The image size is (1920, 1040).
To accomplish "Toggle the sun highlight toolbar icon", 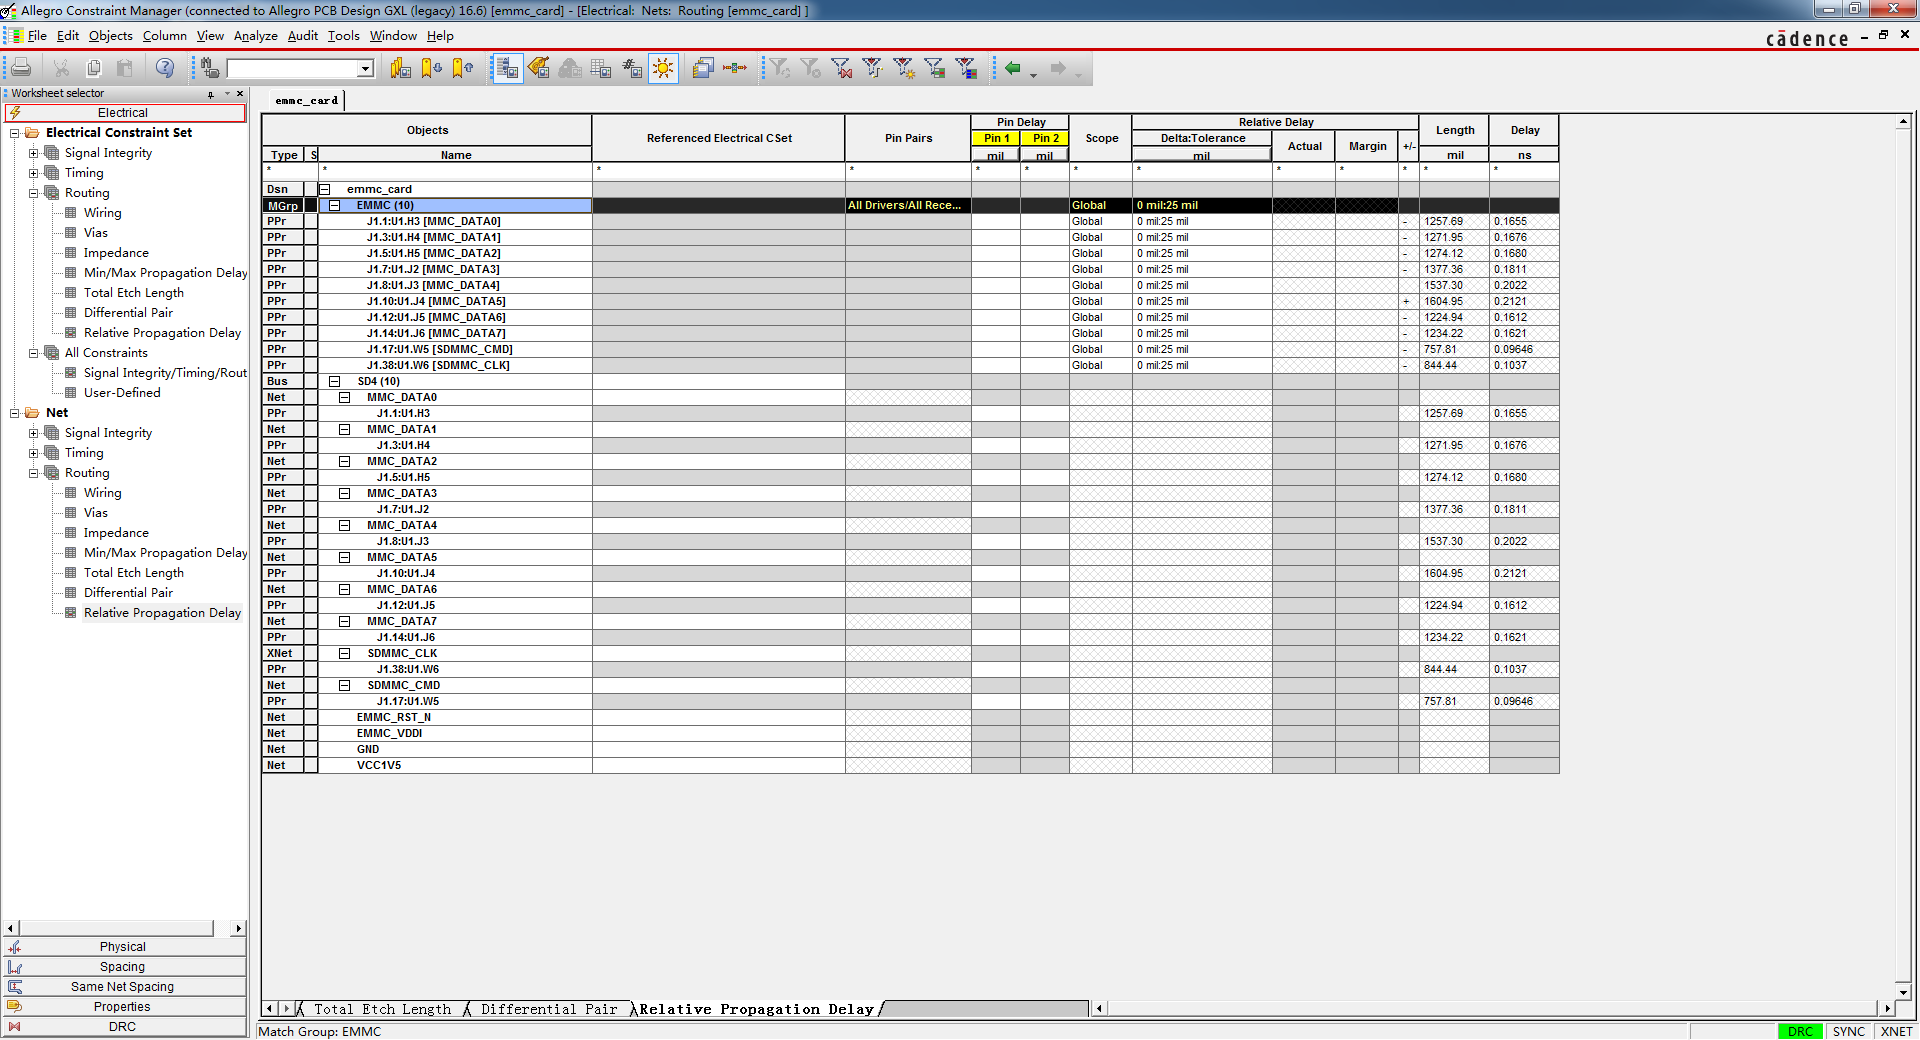I will click(663, 68).
